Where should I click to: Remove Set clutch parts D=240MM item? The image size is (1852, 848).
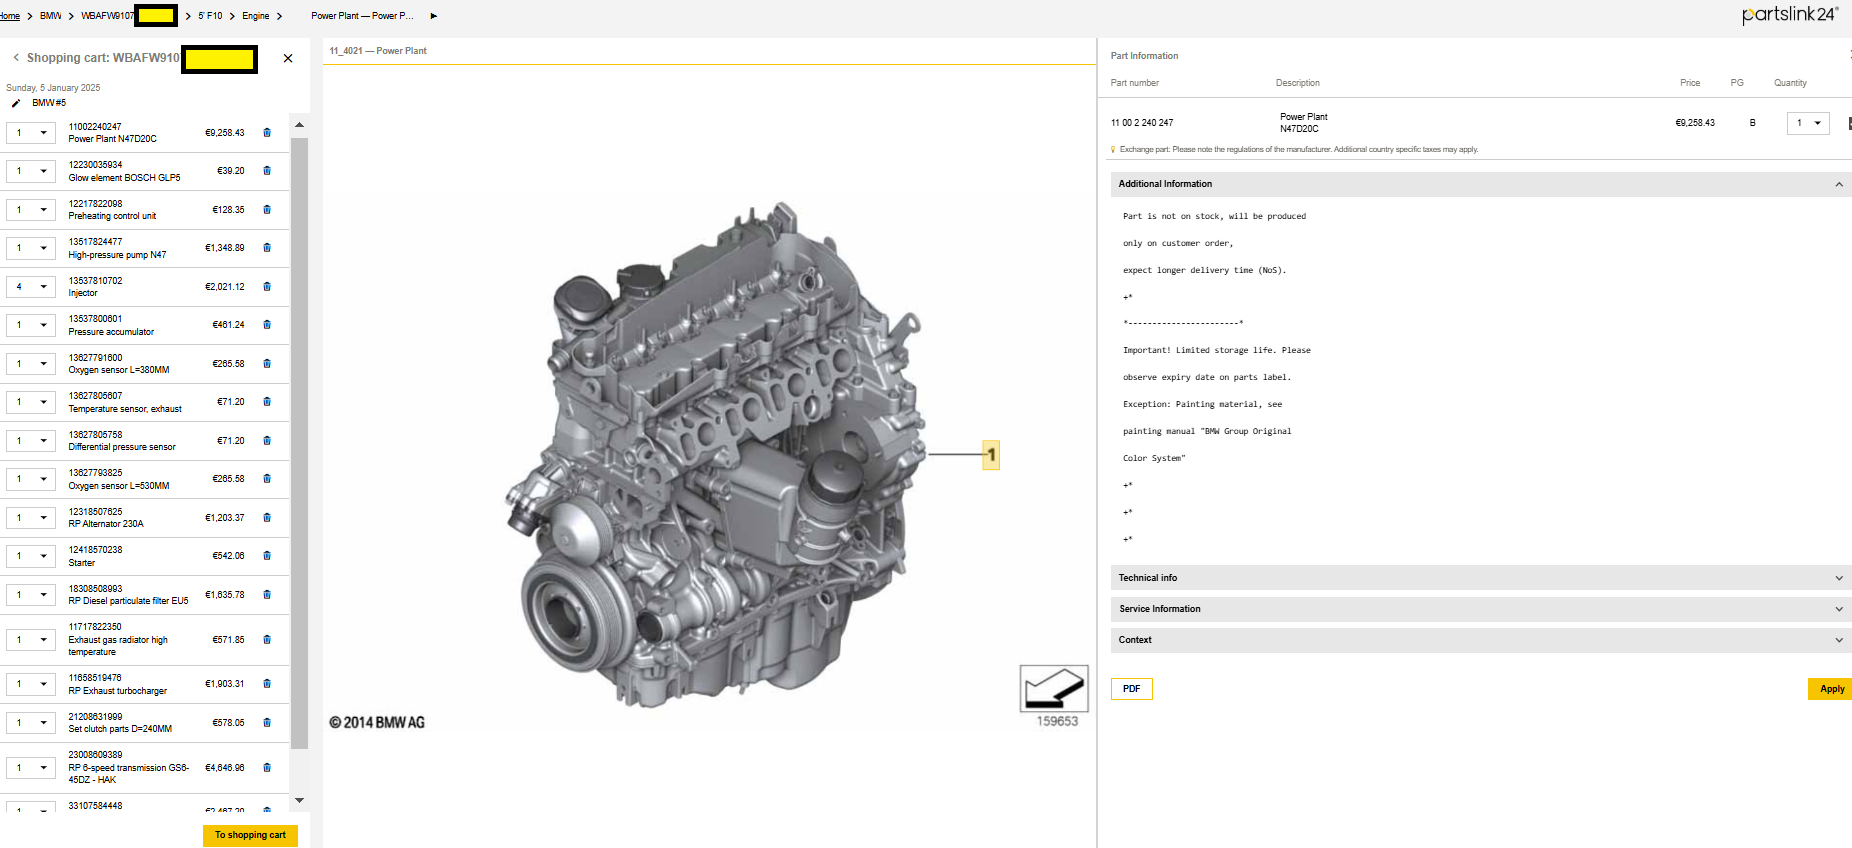pos(267,722)
